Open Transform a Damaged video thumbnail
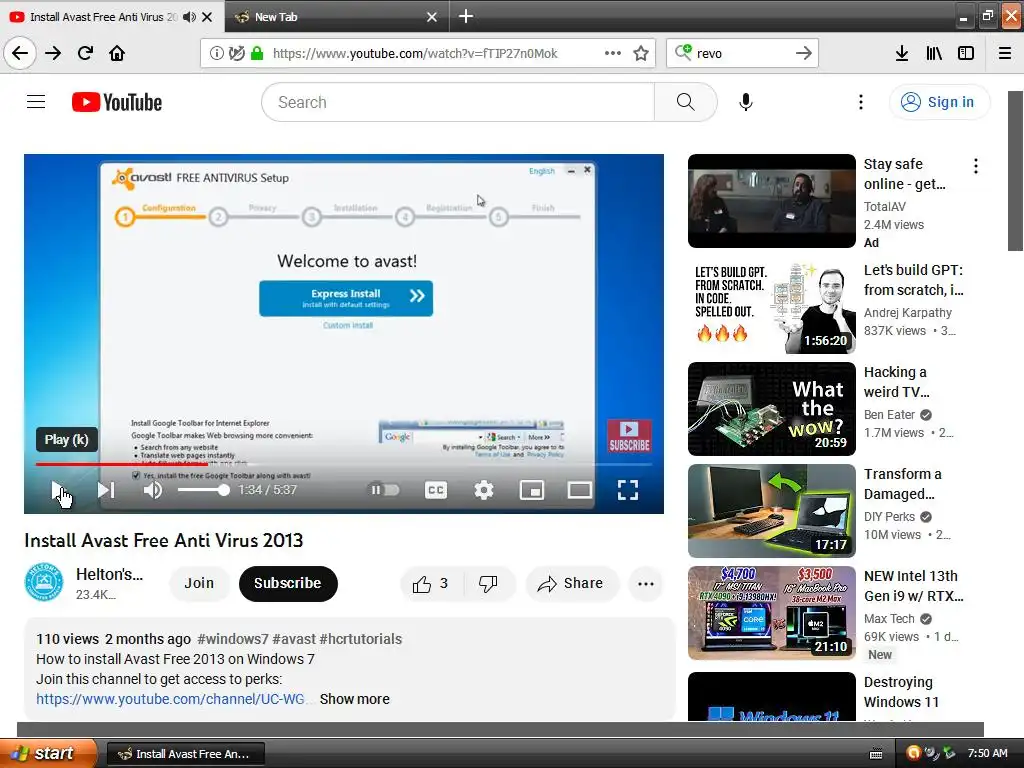 tap(771, 511)
